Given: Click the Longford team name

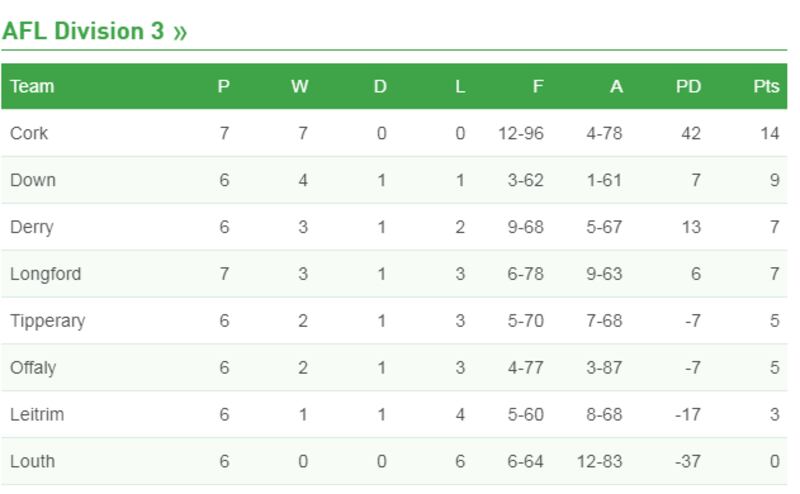Looking at the screenshot, I should [x=46, y=274].
